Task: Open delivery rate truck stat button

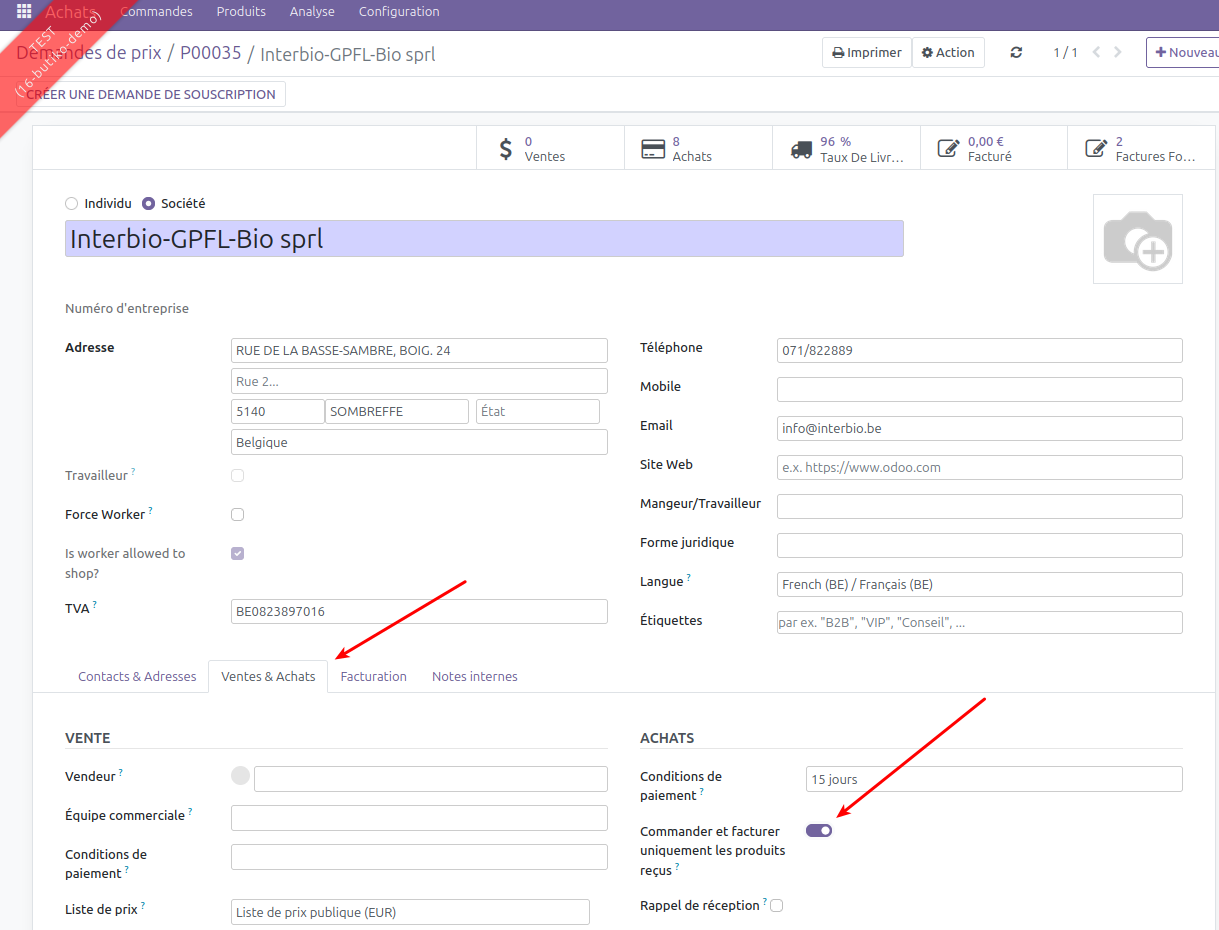Action: [x=846, y=149]
